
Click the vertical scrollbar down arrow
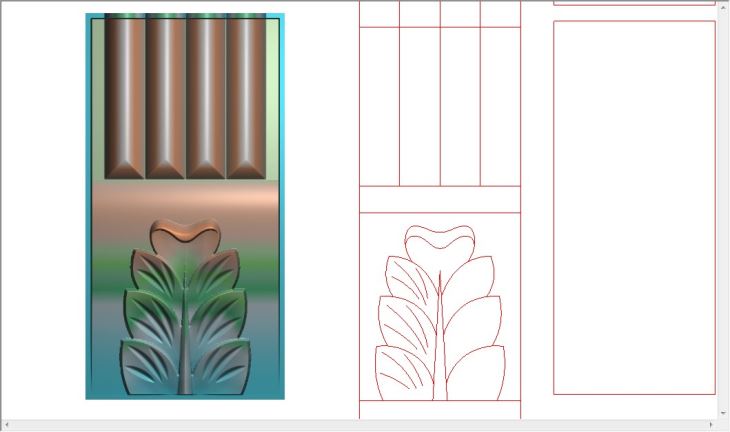click(723, 411)
